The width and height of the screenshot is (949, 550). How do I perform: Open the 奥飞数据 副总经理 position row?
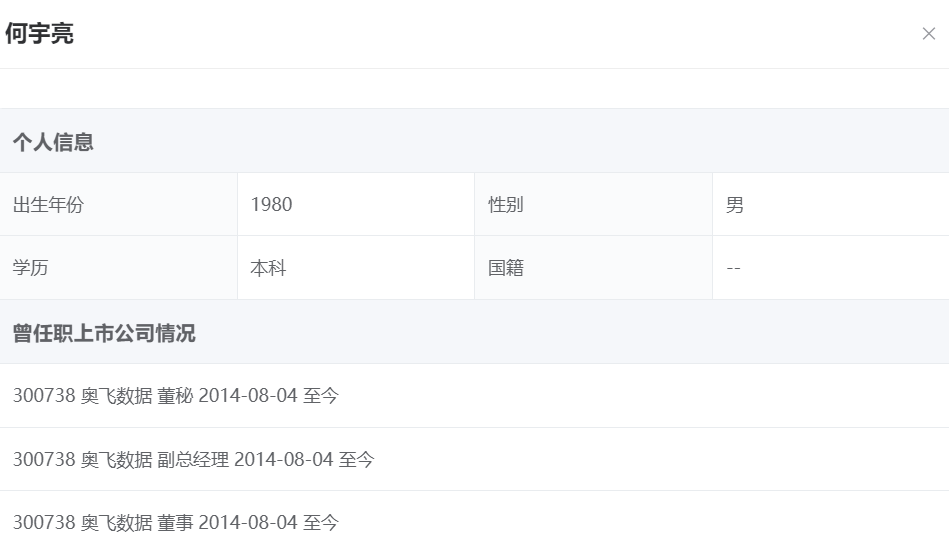pyautogui.click(x=193, y=459)
